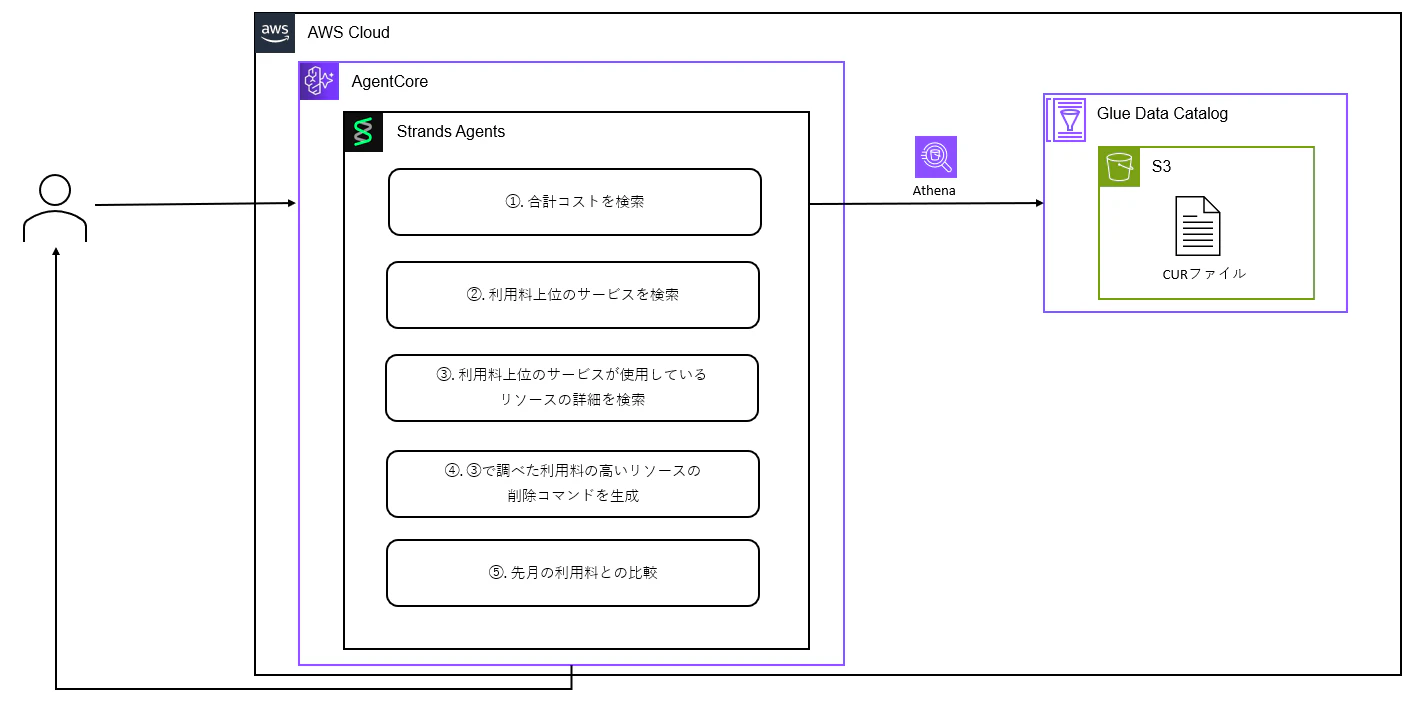Screen dimensions: 1414x702
Task: Click the Strands Agents icon
Action: point(364,132)
